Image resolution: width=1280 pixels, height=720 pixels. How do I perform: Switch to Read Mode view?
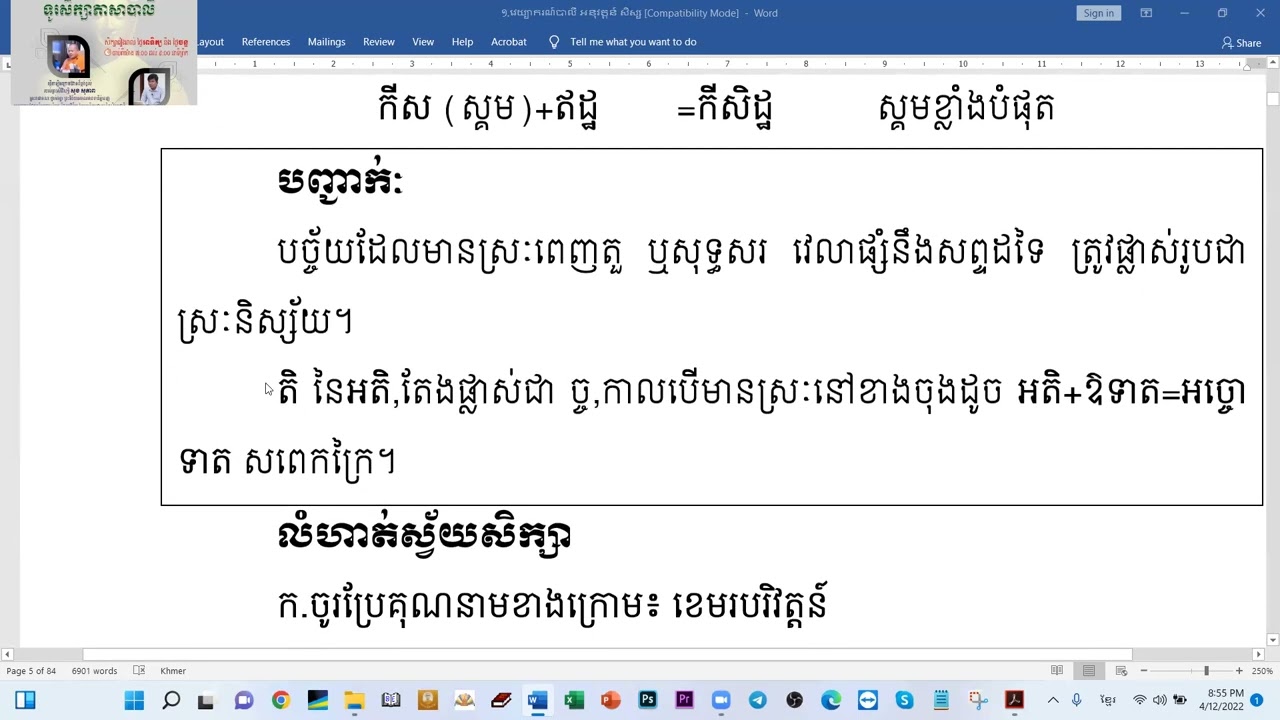click(x=1057, y=671)
